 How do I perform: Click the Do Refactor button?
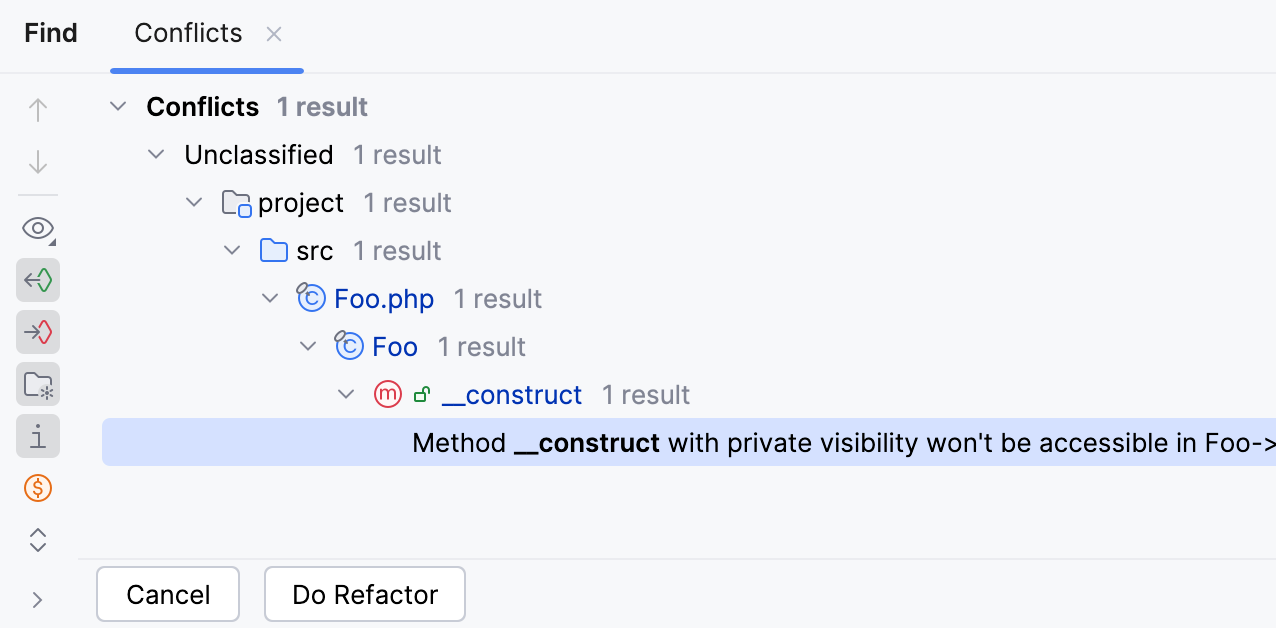click(x=364, y=594)
